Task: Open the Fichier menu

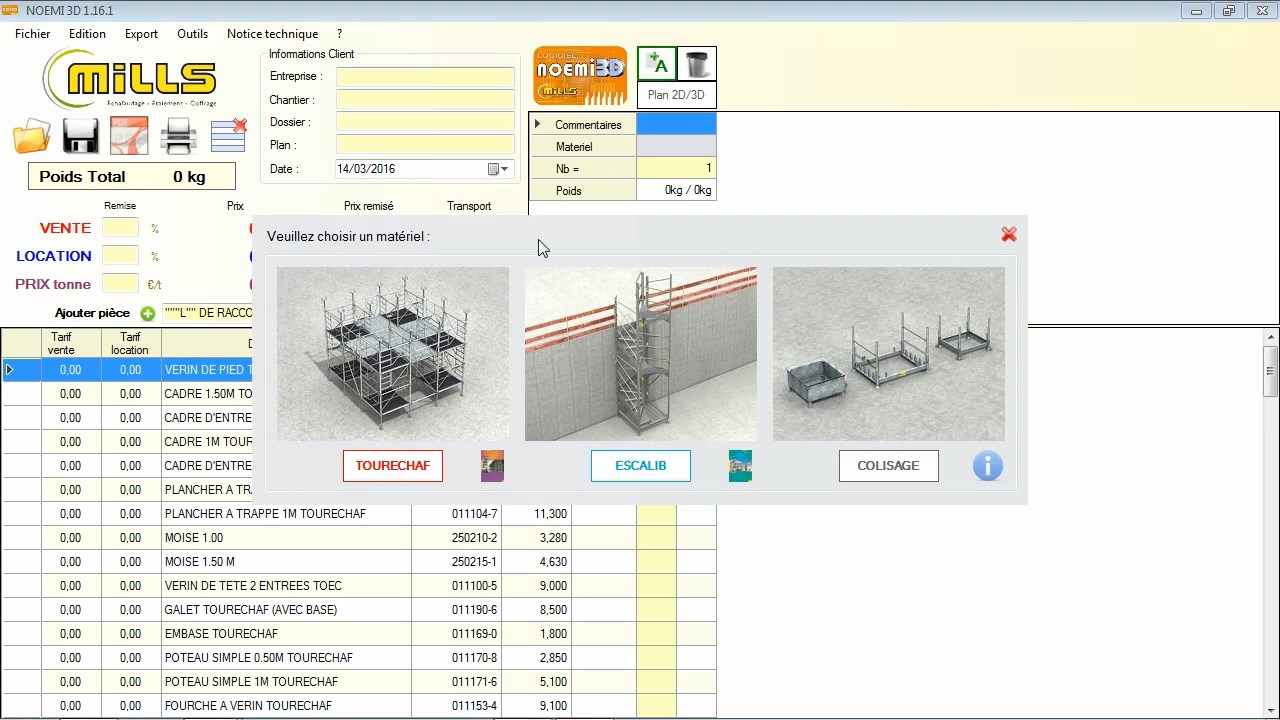Action: coord(33,34)
